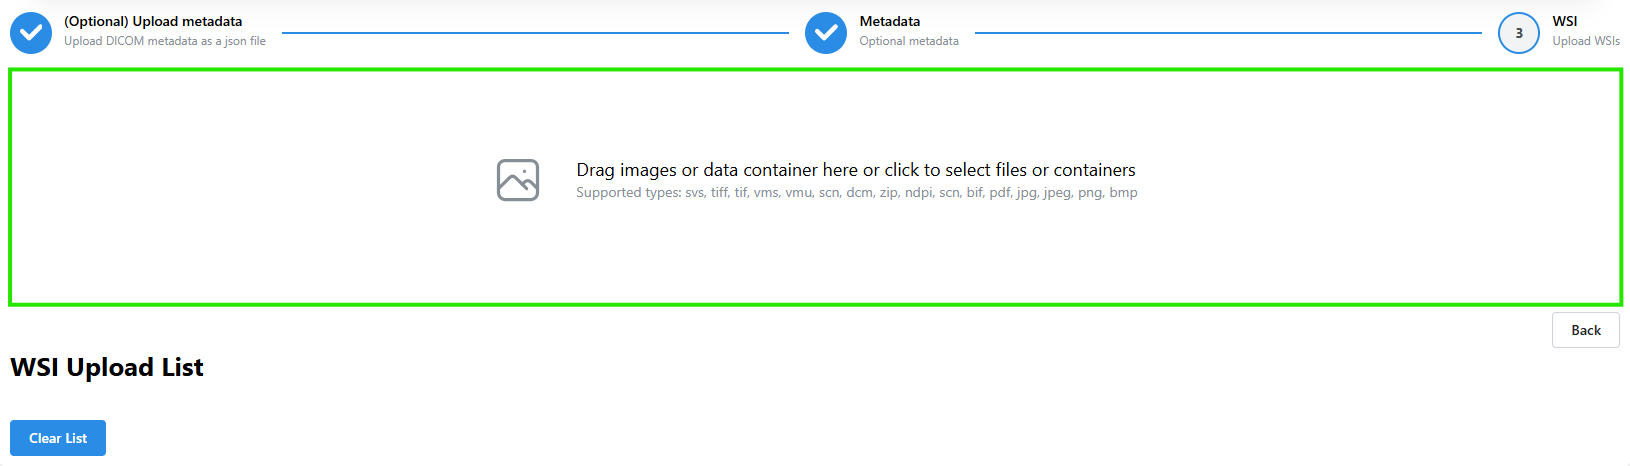This screenshot has width=1630, height=466.
Task: Select the 'WSI' step title
Action: pos(1564,21)
